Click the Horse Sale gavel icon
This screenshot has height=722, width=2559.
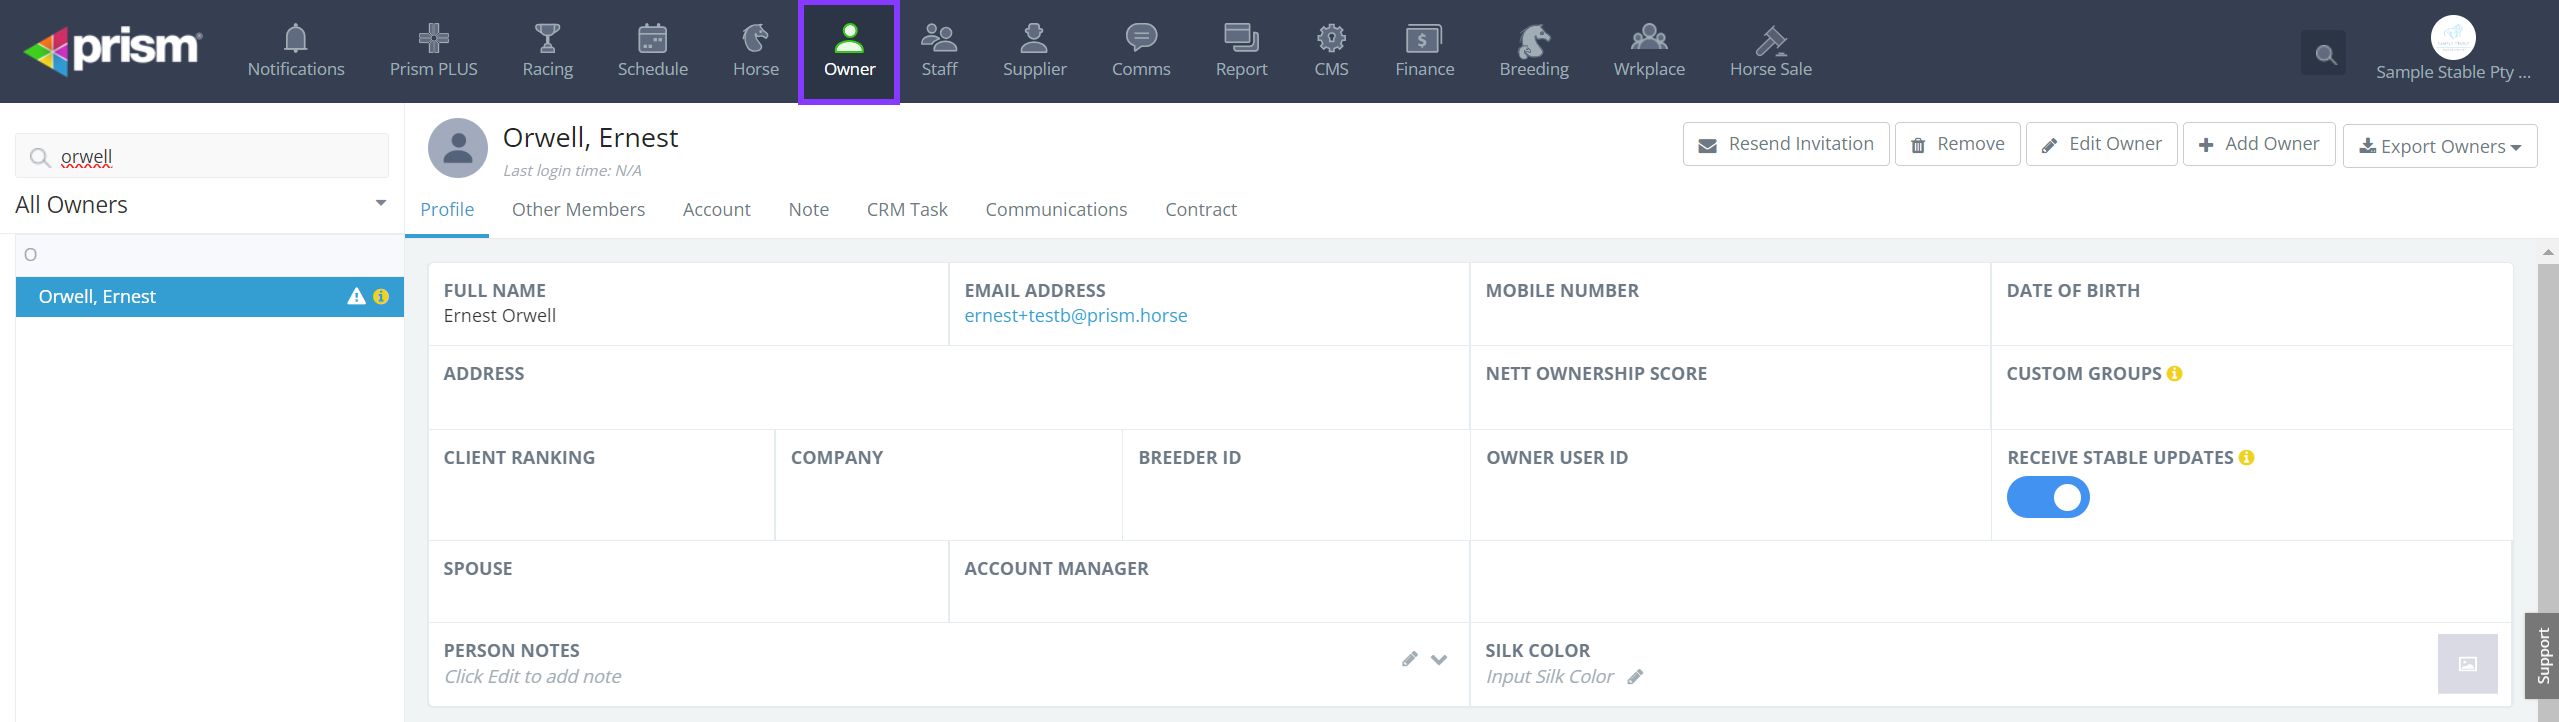[1770, 40]
